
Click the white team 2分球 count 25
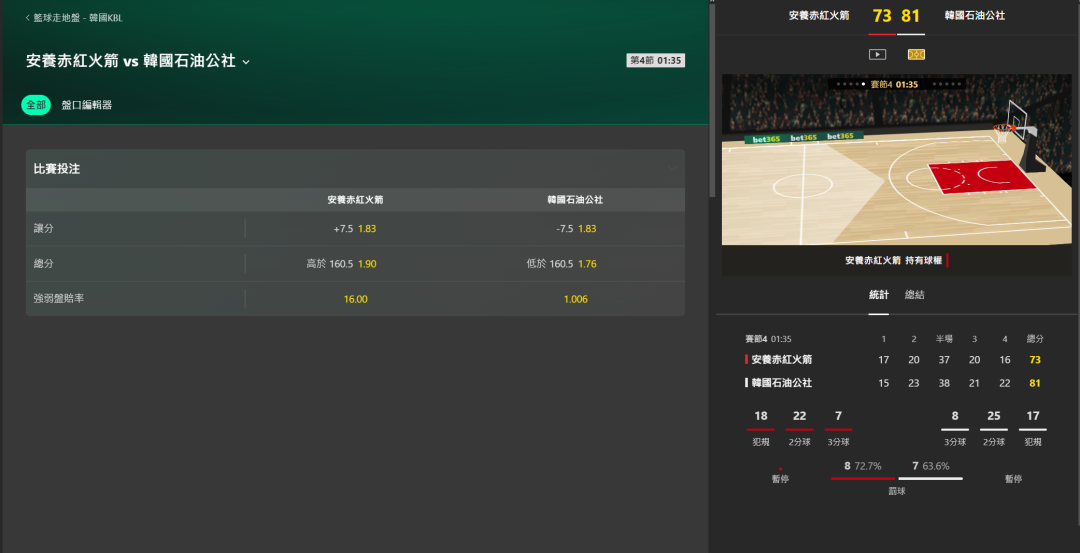(x=993, y=416)
